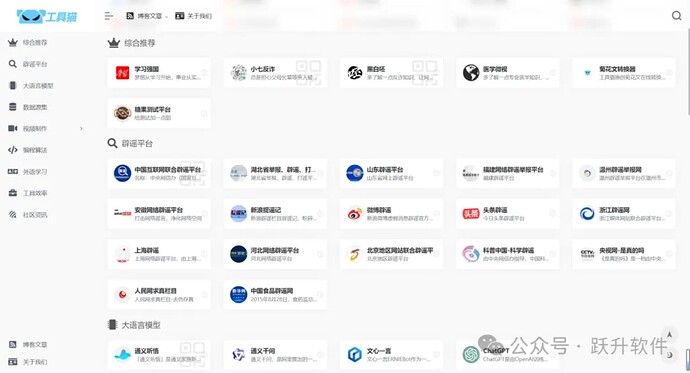Image resolution: width=690 pixels, height=373 pixels.
Task: Click the crown icon for 综合推荐 in sidebar
Action: pyautogui.click(x=13, y=43)
